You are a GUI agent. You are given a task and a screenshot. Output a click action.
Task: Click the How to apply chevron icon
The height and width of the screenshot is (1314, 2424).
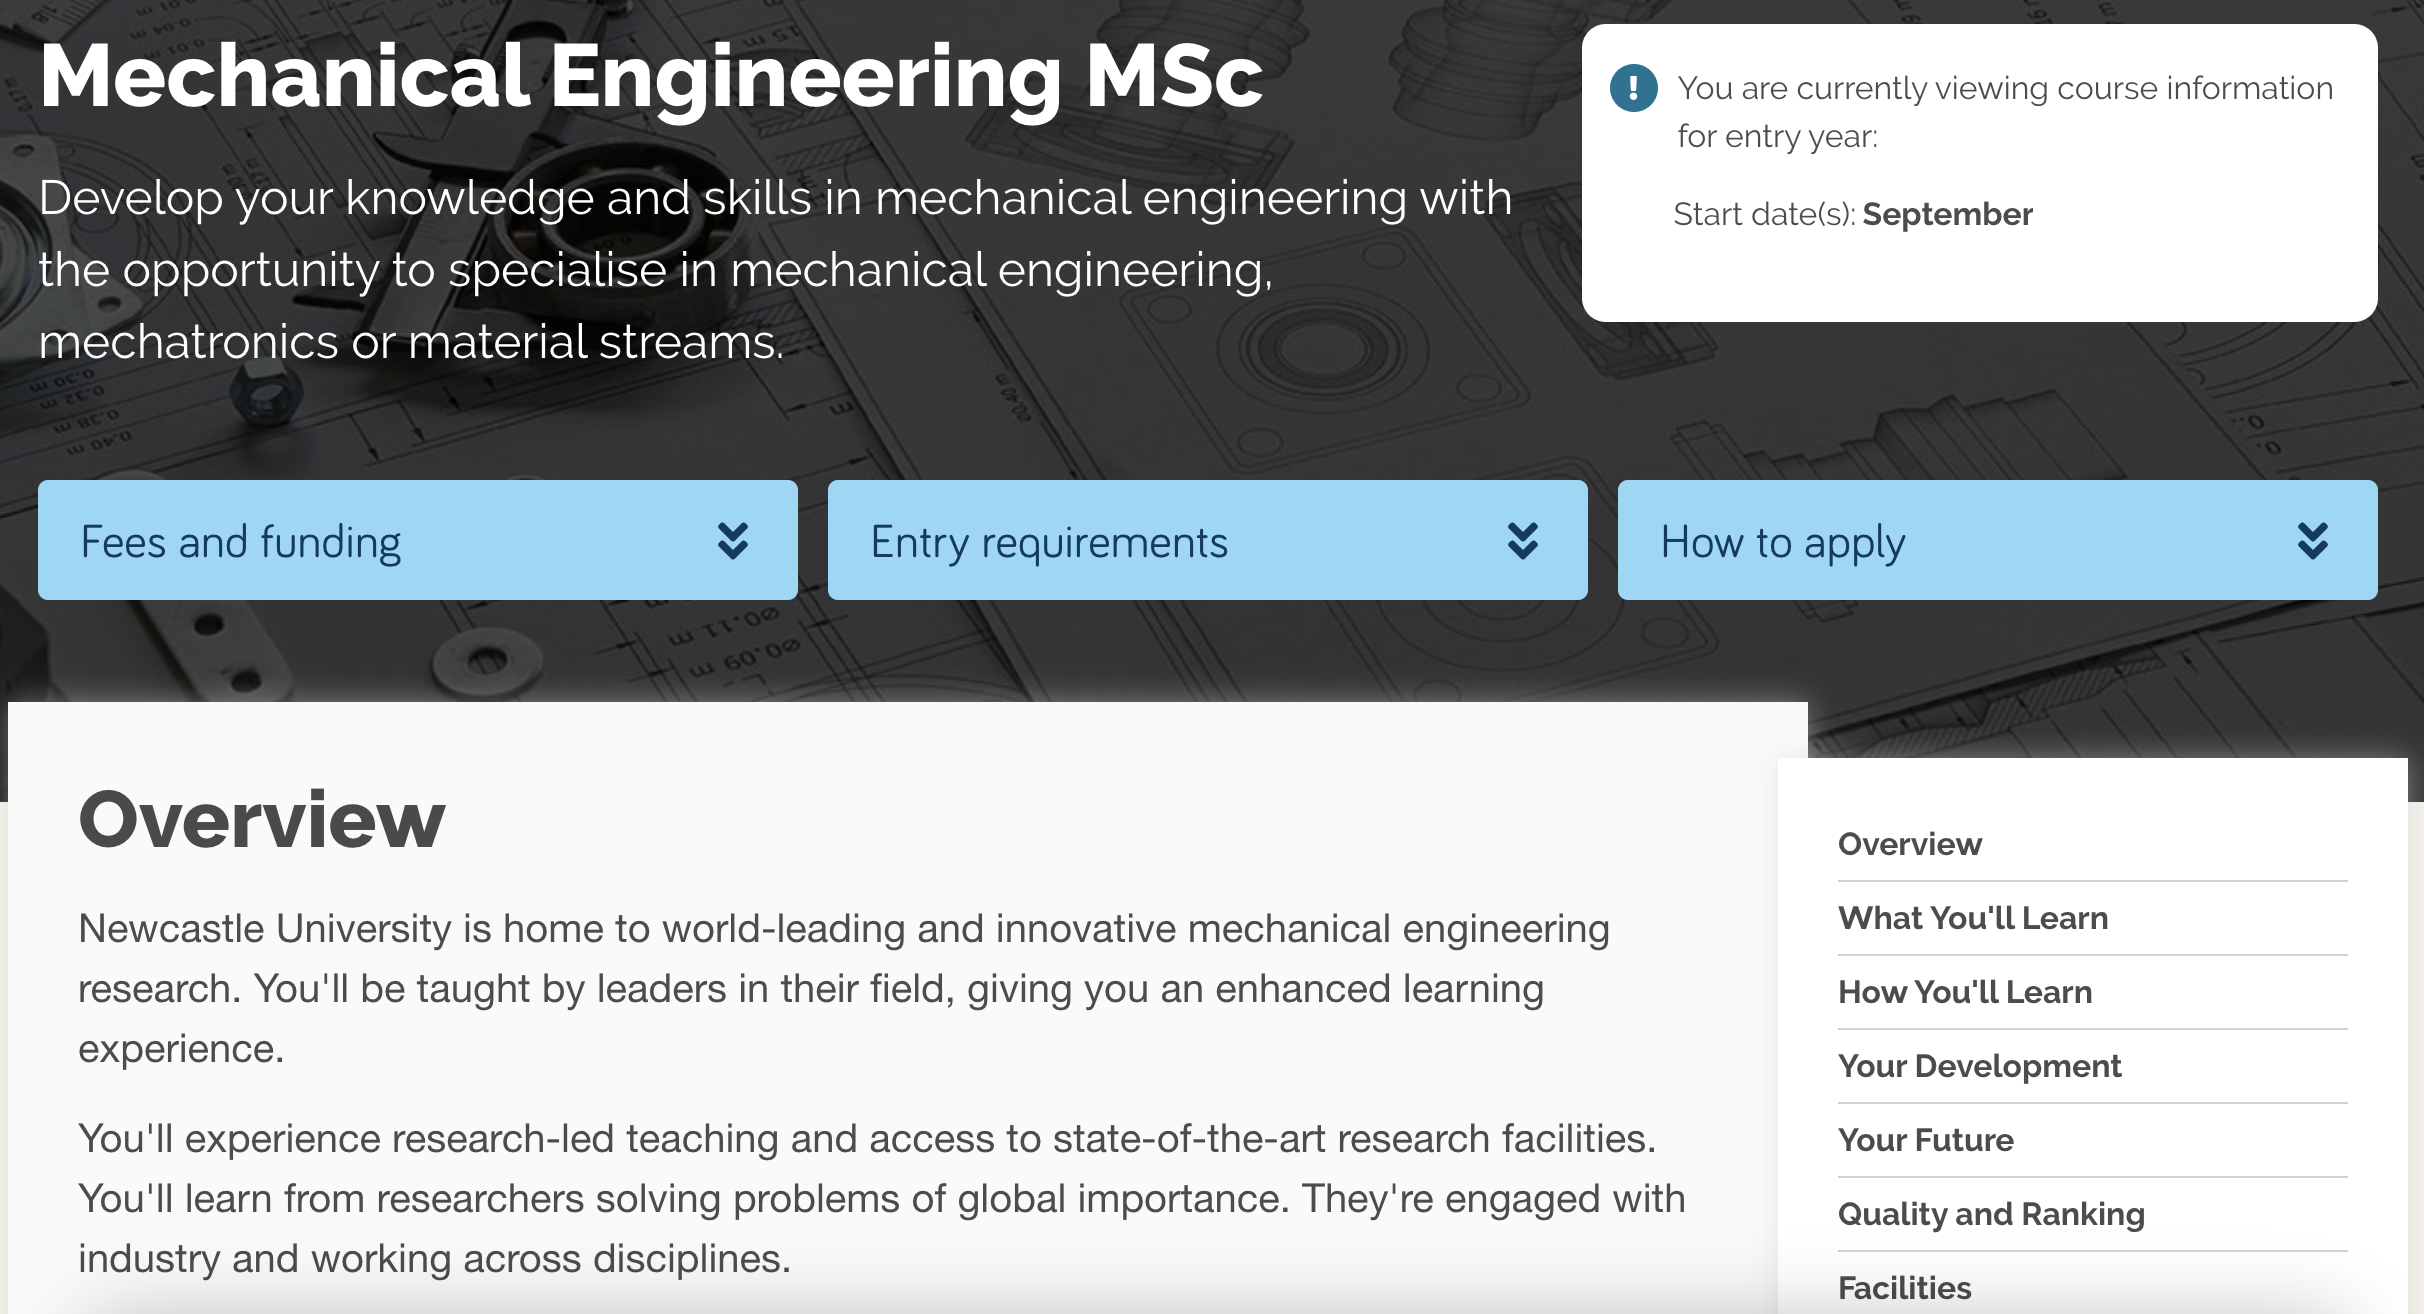[x=2312, y=541]
